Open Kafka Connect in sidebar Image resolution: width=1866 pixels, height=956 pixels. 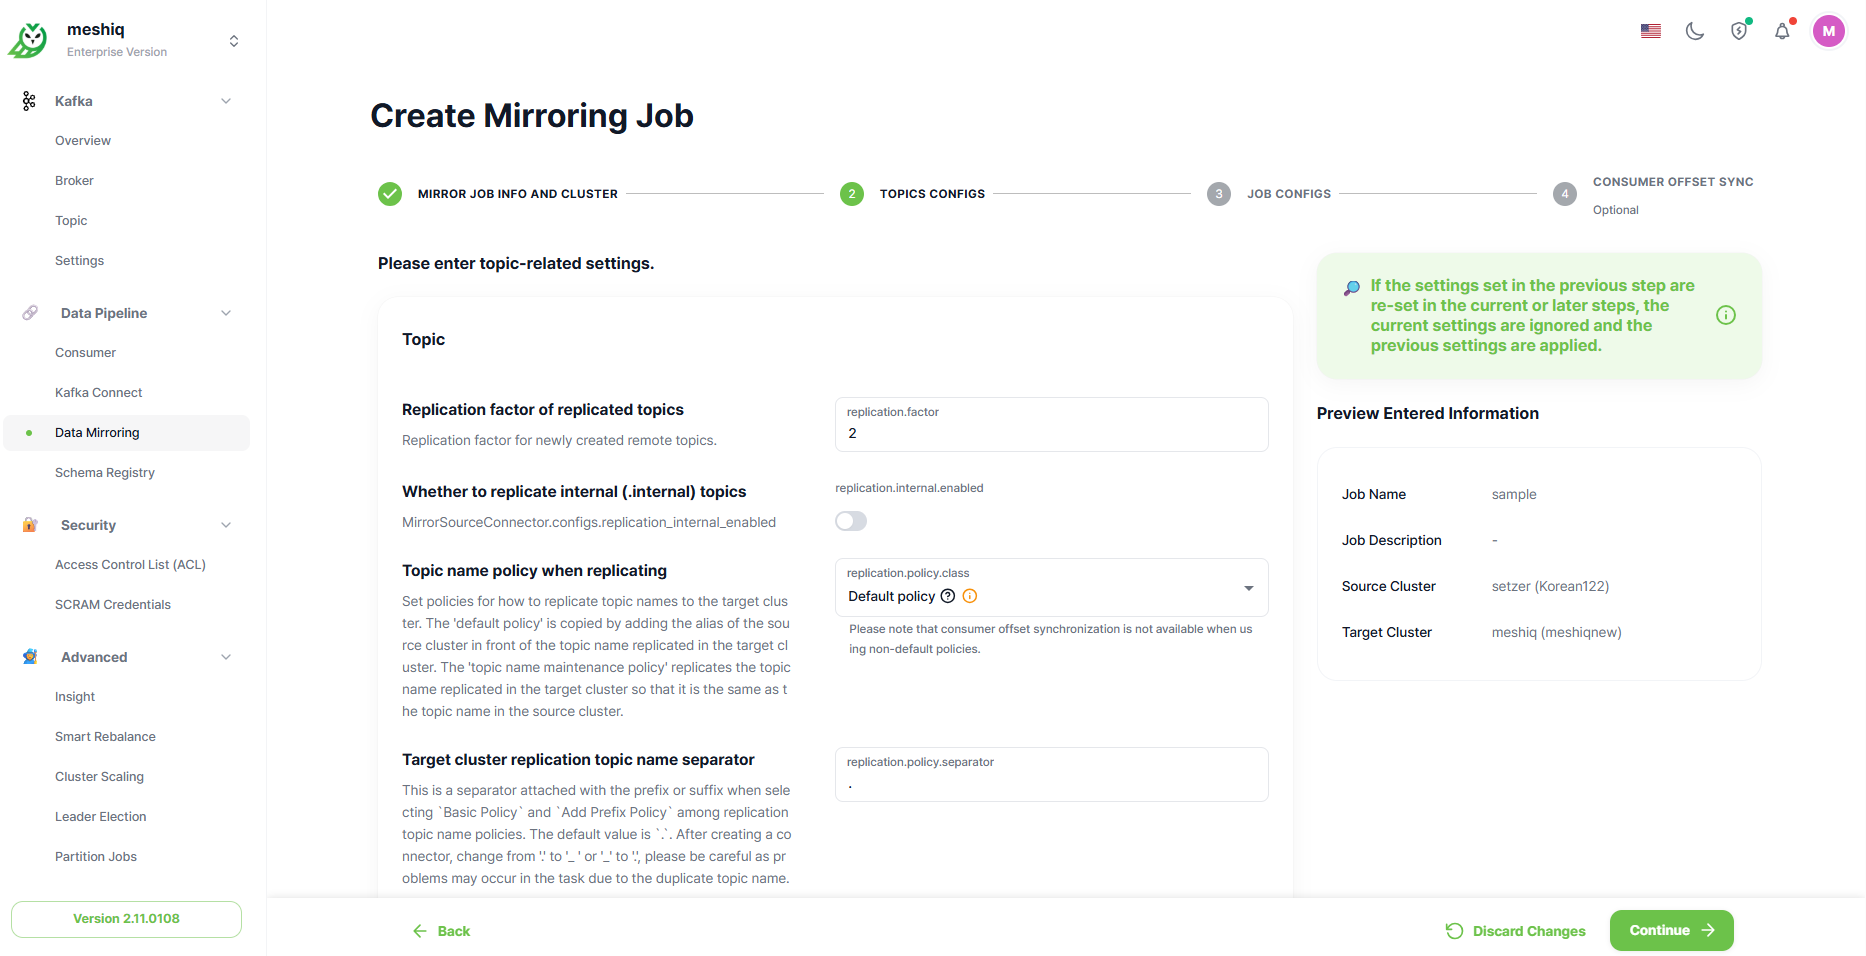[x=99, y=393]
